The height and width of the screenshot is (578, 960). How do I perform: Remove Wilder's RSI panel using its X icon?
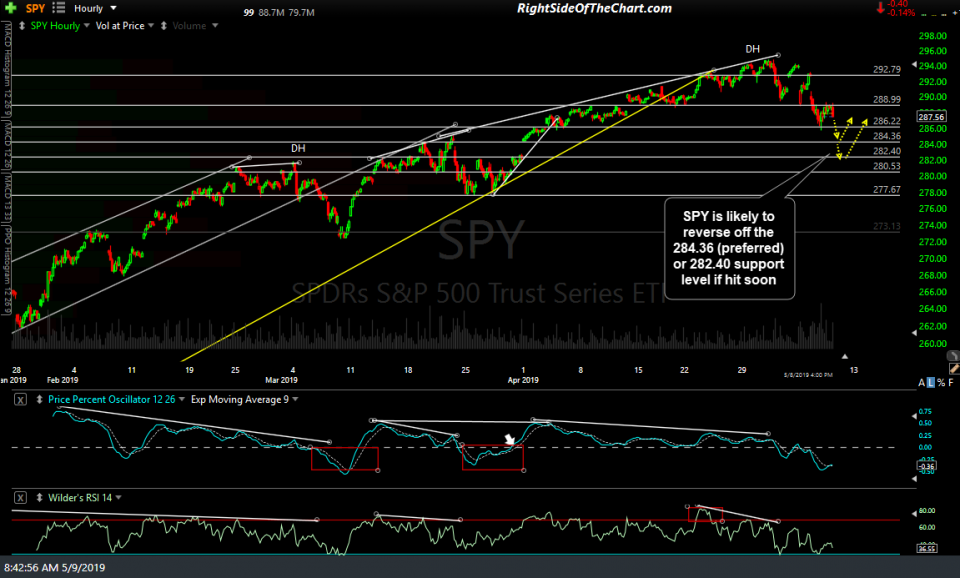pyautogui.click(x=21, y=497)
